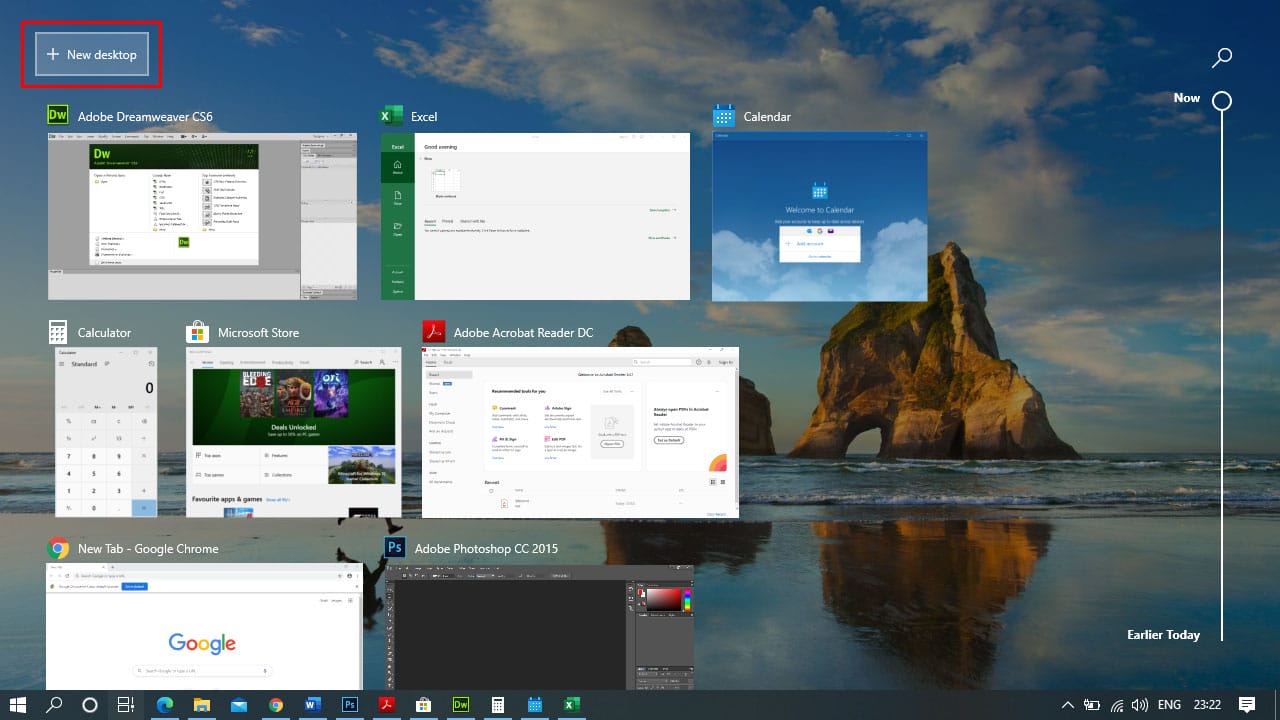Open the volume control in the system tray
1280x720 pixels.
click(x=1140, y=705)
